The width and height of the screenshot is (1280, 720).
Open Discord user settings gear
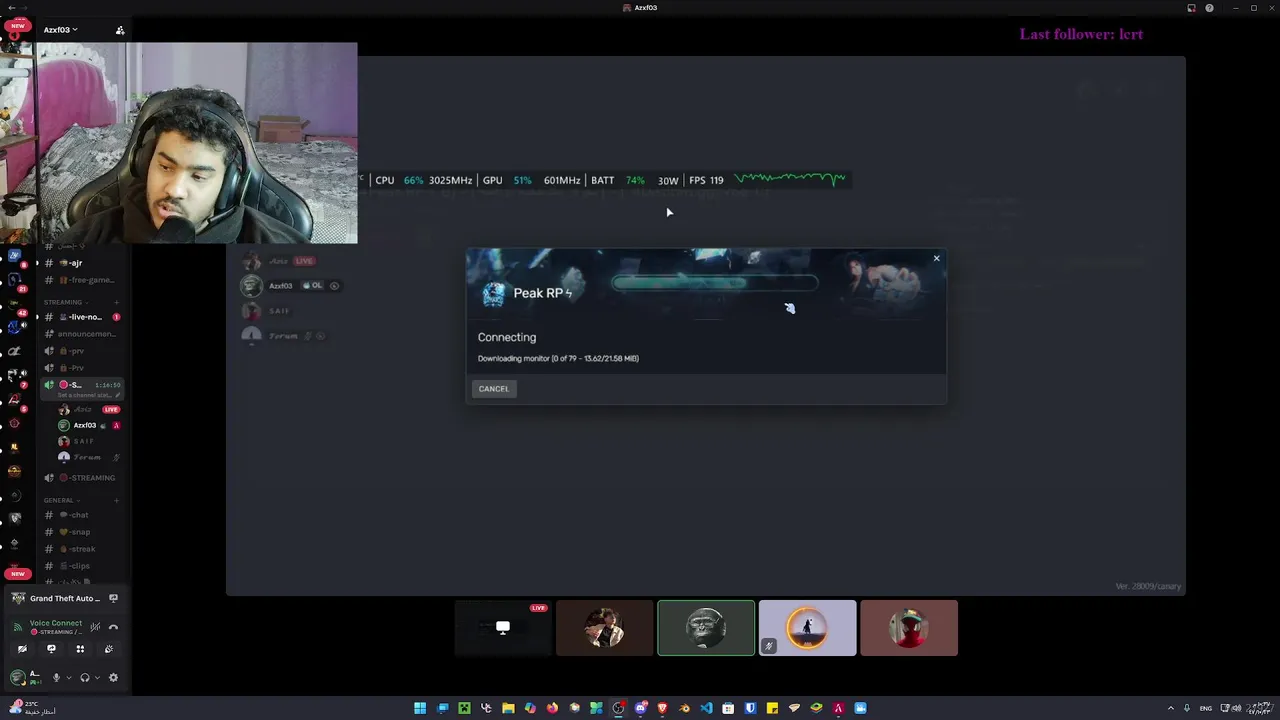[x=113, y=678]
